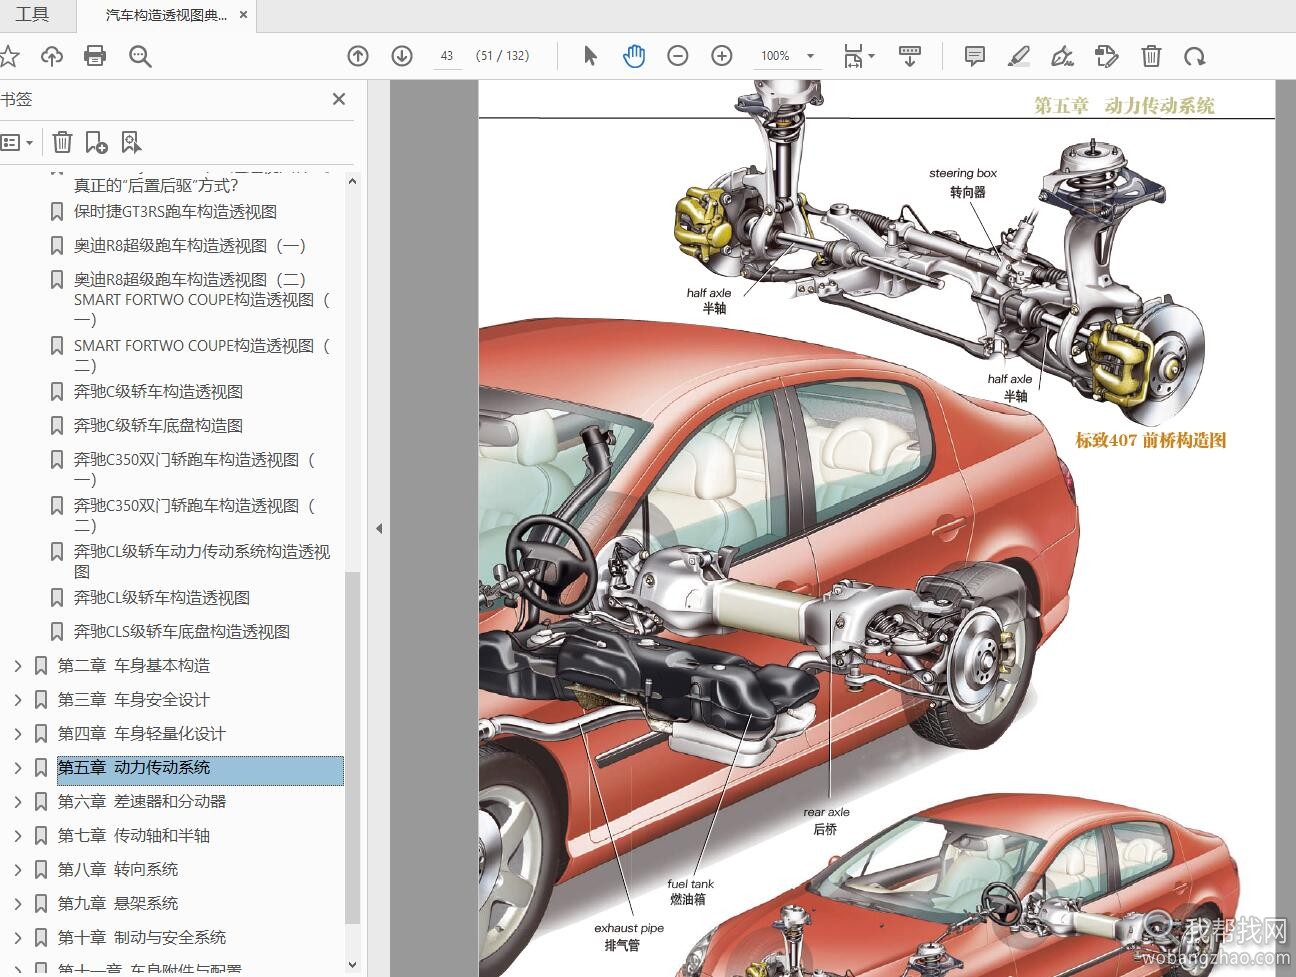The image size is (1296, 977).
Task: Click the stamp edit icon
Action: pos(1107,56)
